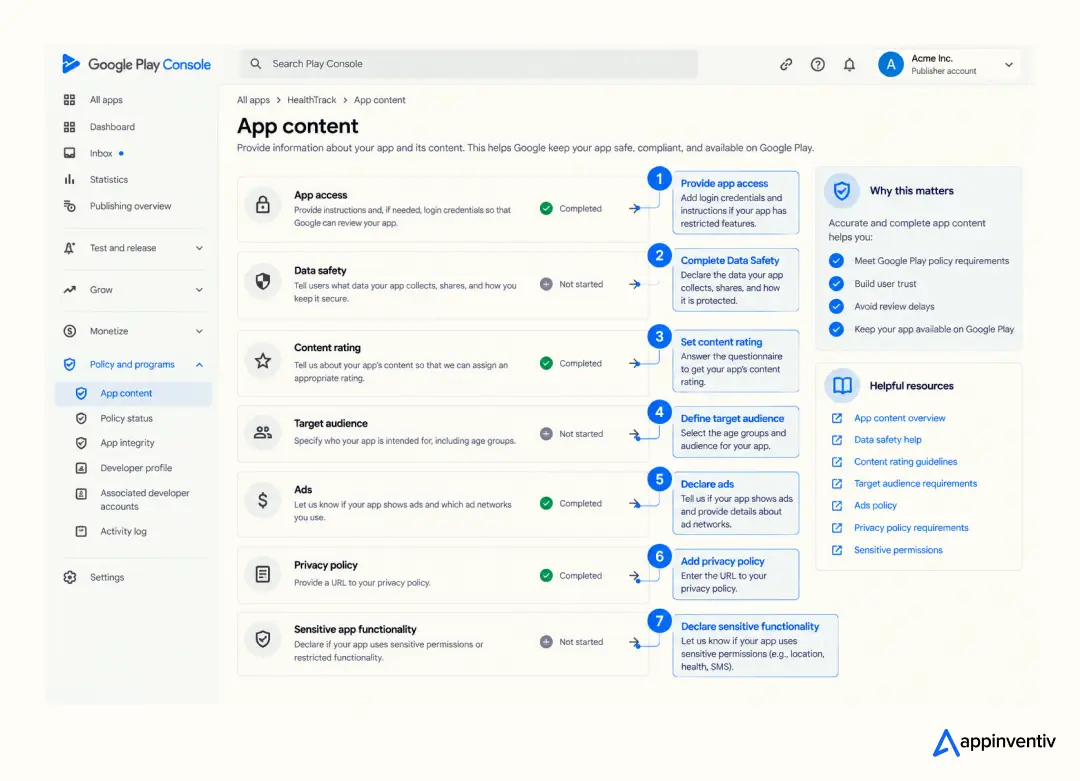The width and height of the screenshot is (1080, 781).
Task: Click the All apps grid icon
Action: 70,100
